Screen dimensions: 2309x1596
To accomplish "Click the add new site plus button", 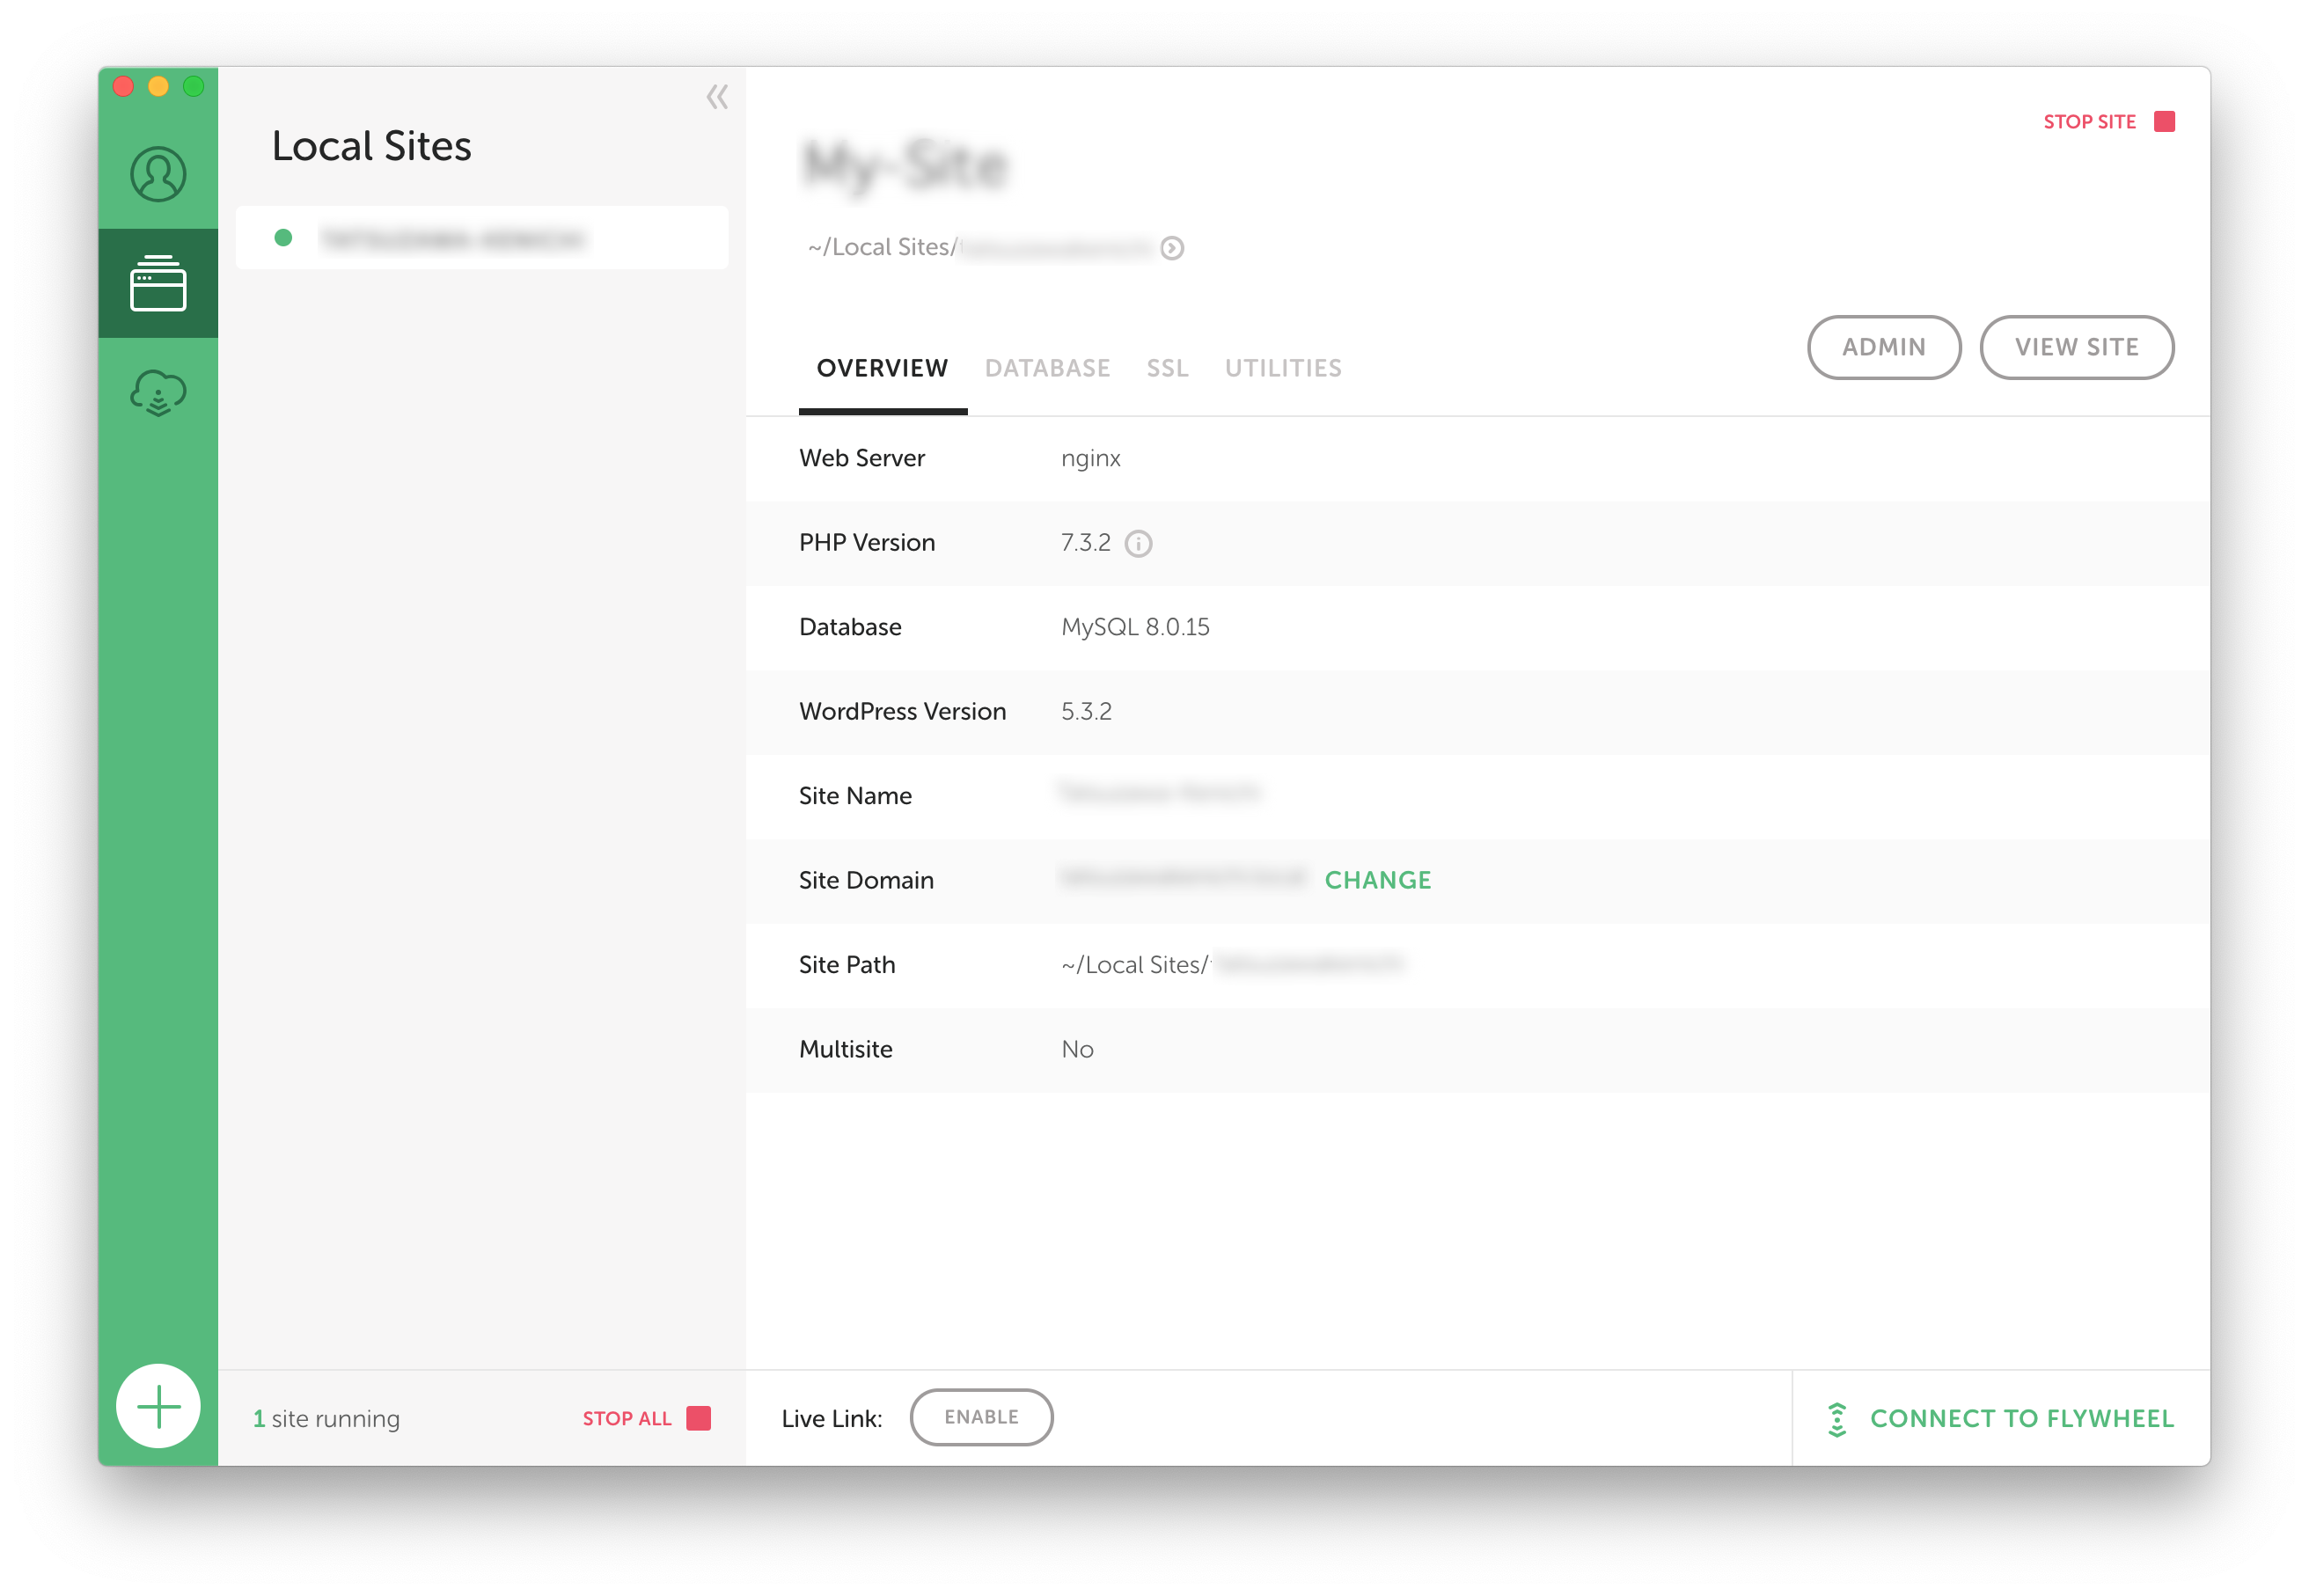I will [x=158, y=1406].
